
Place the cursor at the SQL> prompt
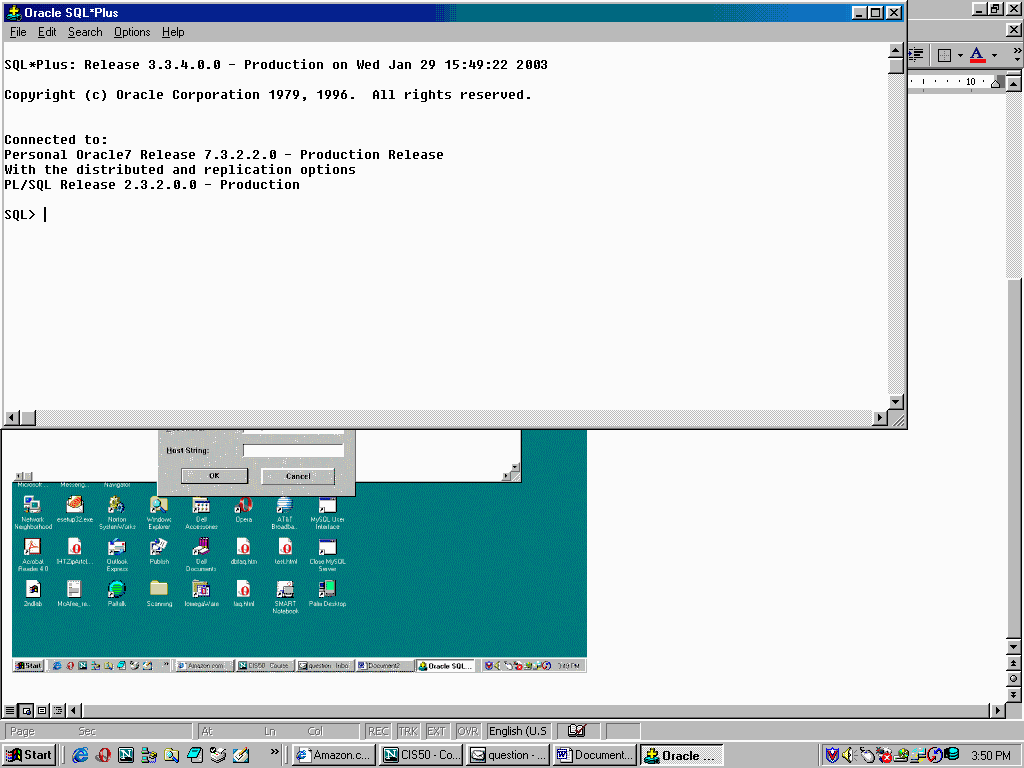click(x=45, y=215)
